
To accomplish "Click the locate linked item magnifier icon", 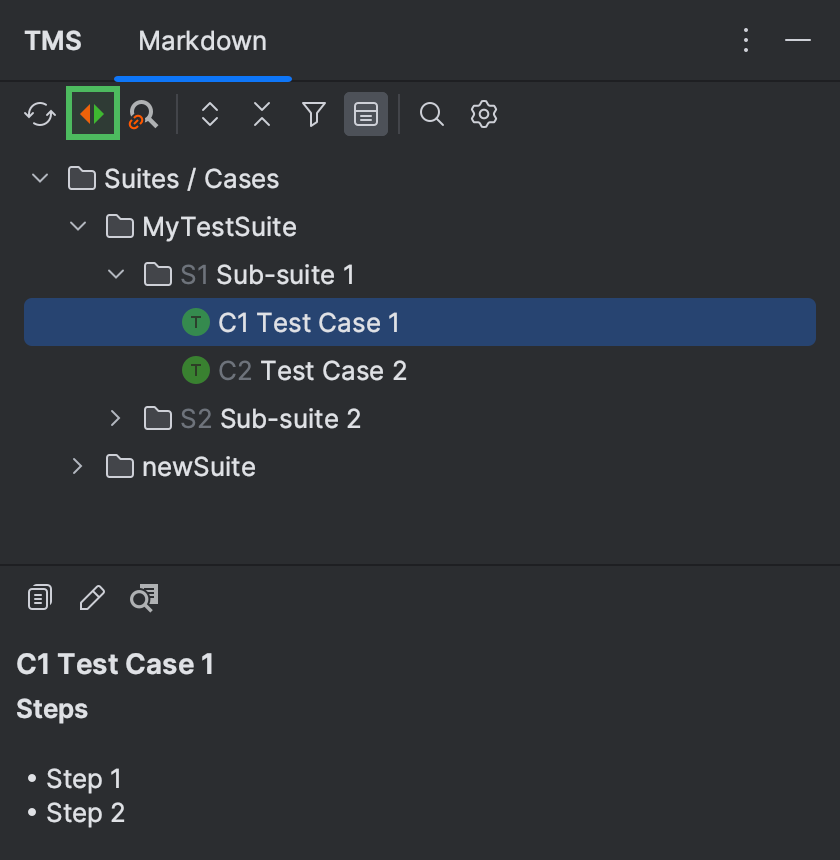I will (x=143, y=116).
